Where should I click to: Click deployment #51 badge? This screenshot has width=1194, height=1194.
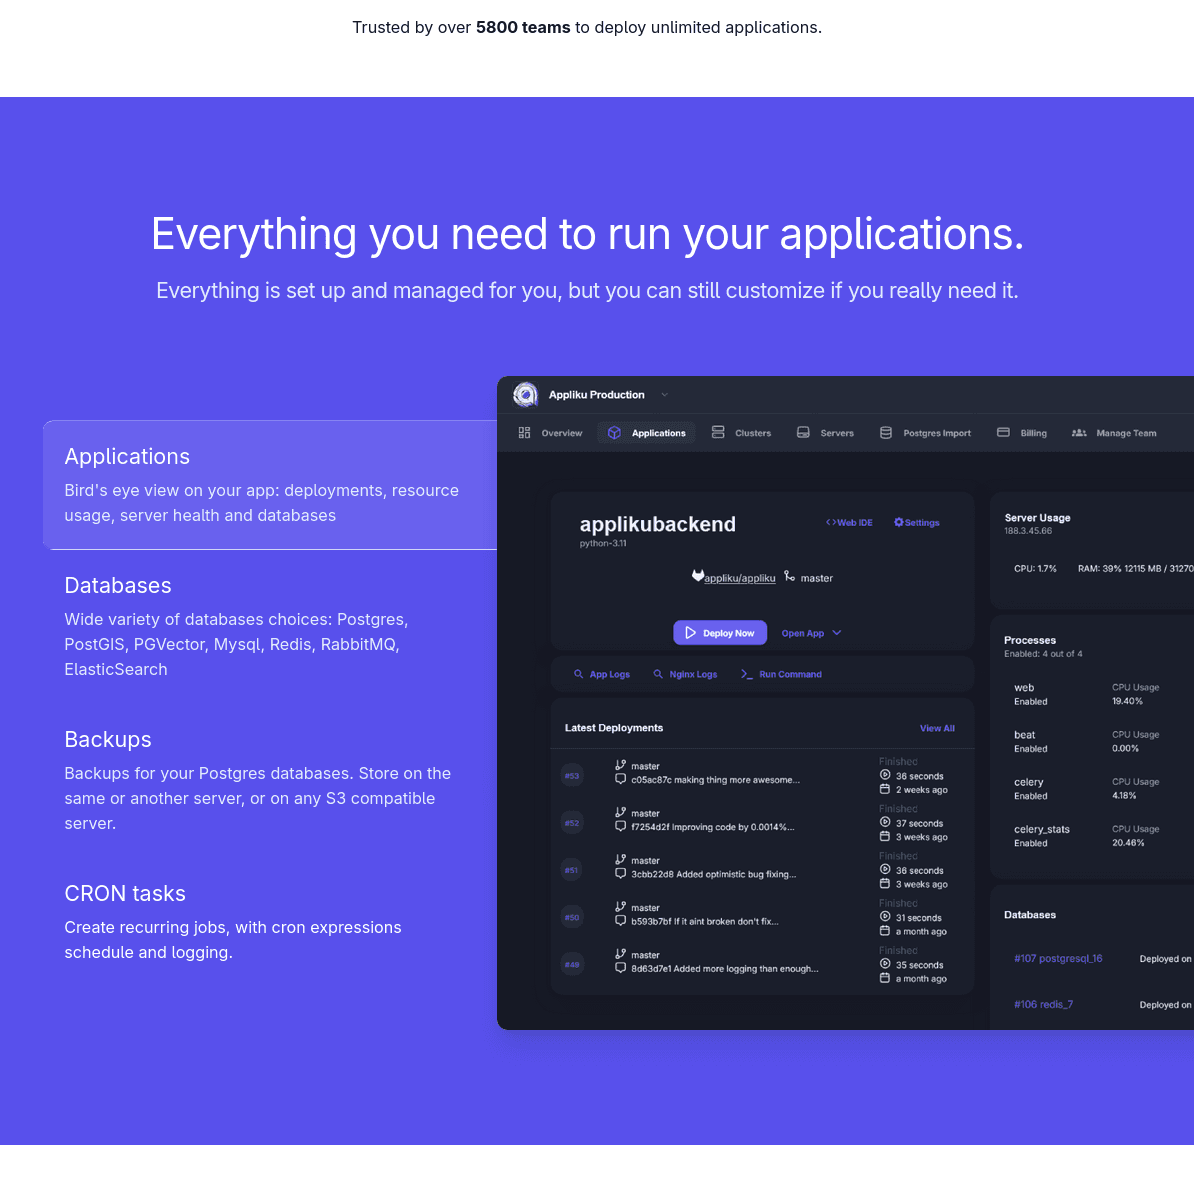tap(572, 870)
